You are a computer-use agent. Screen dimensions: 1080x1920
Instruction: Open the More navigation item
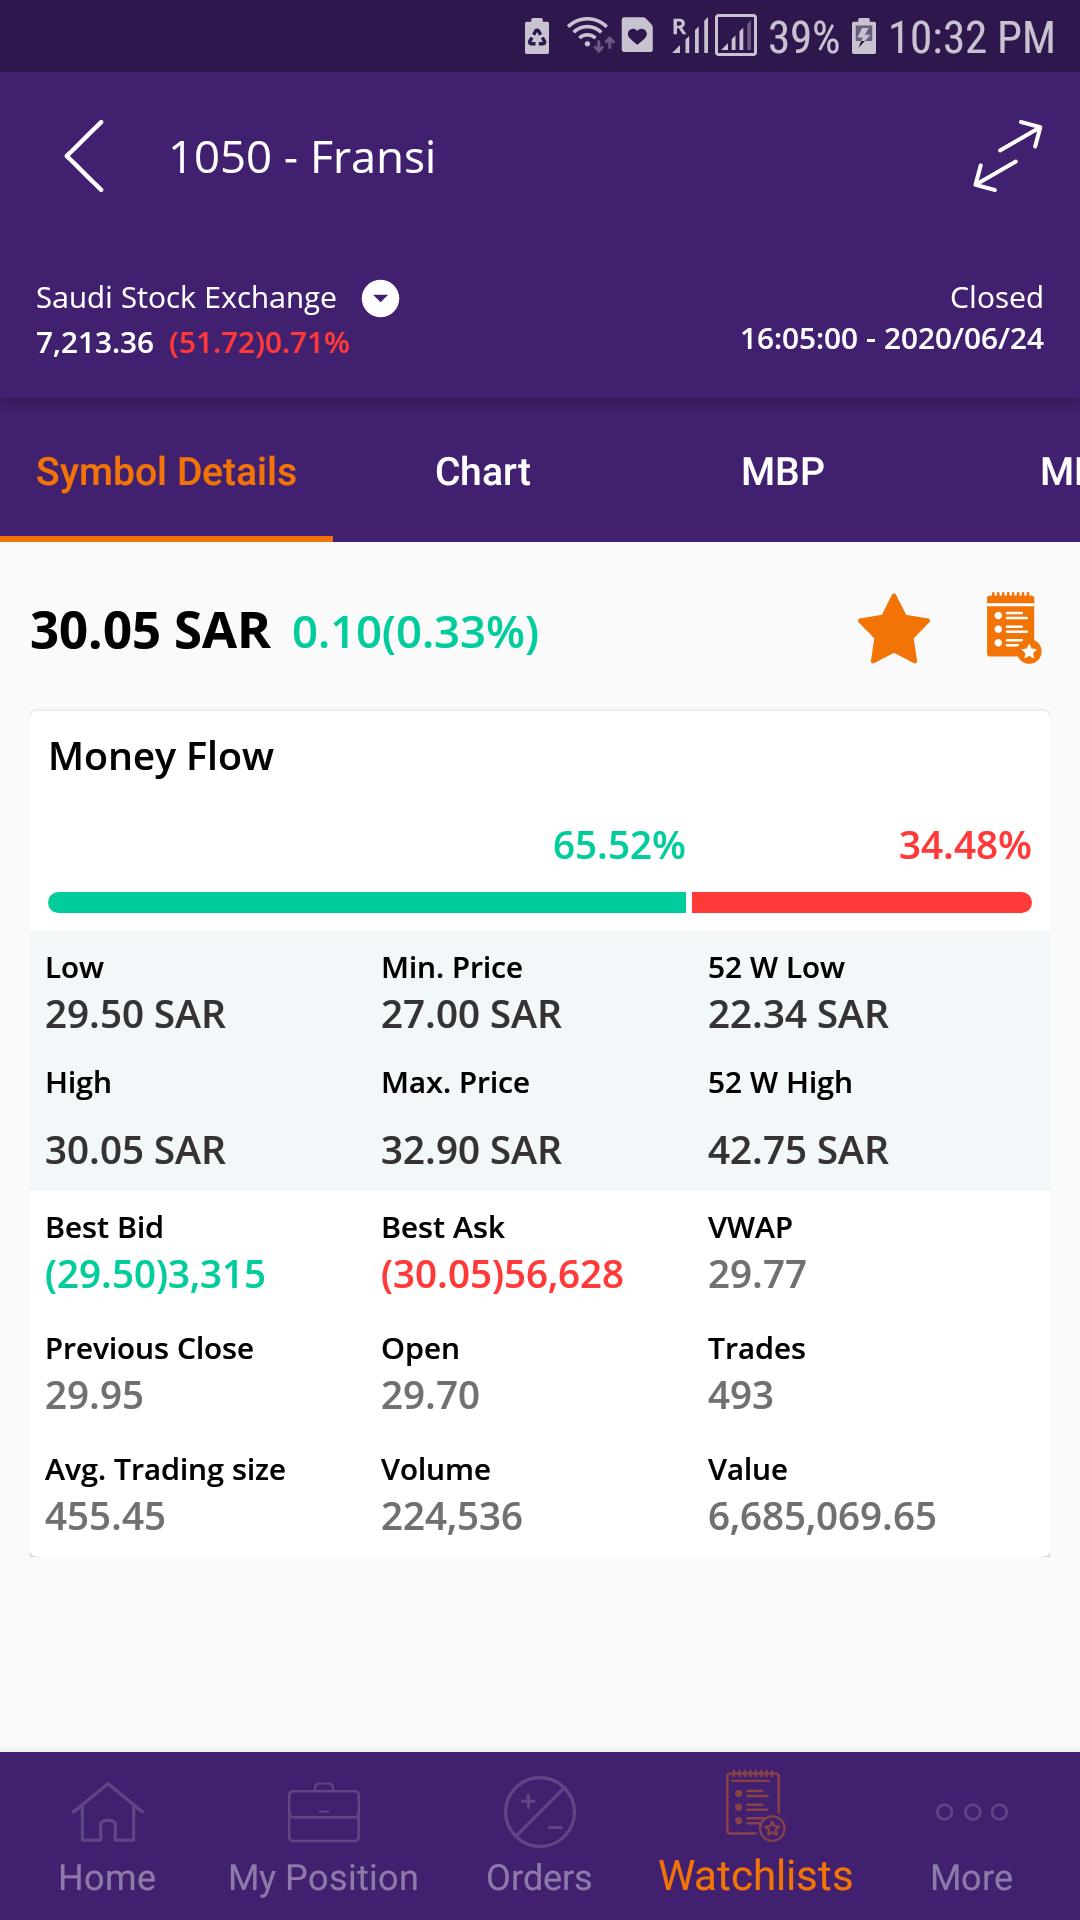click(x=971, y=1846)
